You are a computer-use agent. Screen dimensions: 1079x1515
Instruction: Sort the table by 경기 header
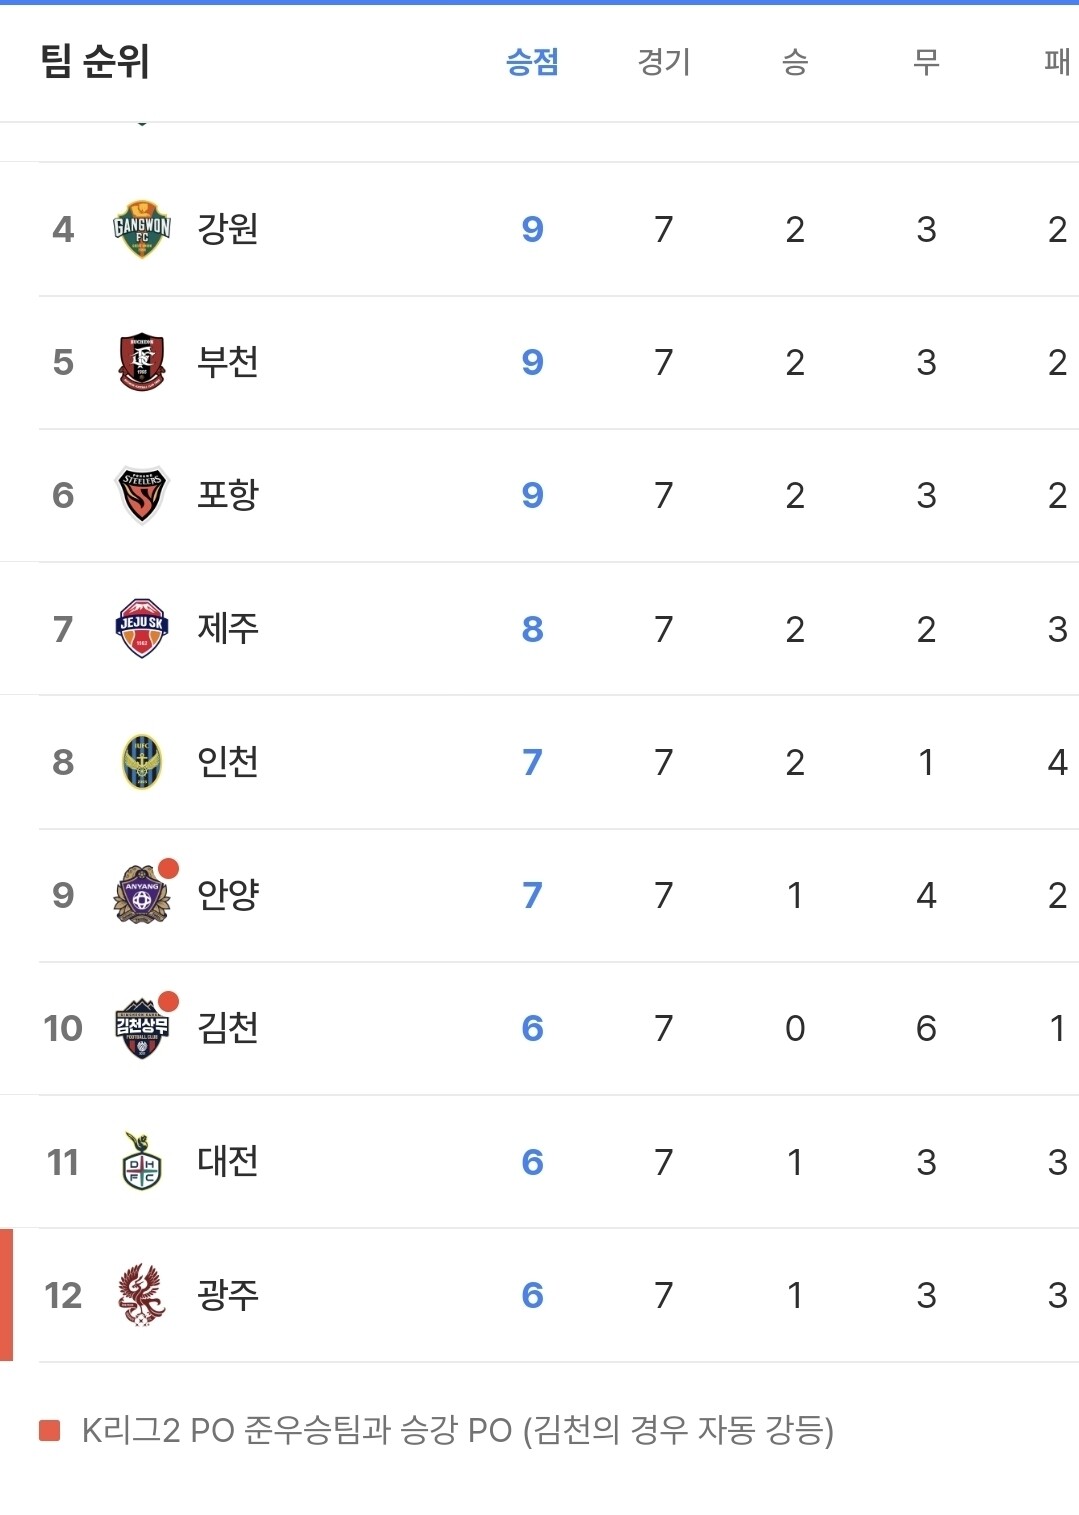click(664, 62)
